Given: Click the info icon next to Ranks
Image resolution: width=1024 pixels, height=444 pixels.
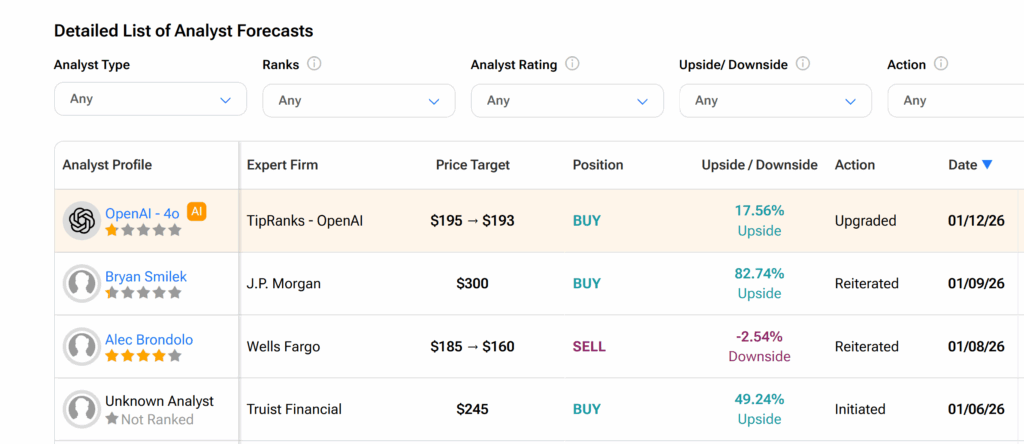Looking at the screenshot, I should click(x=314, y=64).
